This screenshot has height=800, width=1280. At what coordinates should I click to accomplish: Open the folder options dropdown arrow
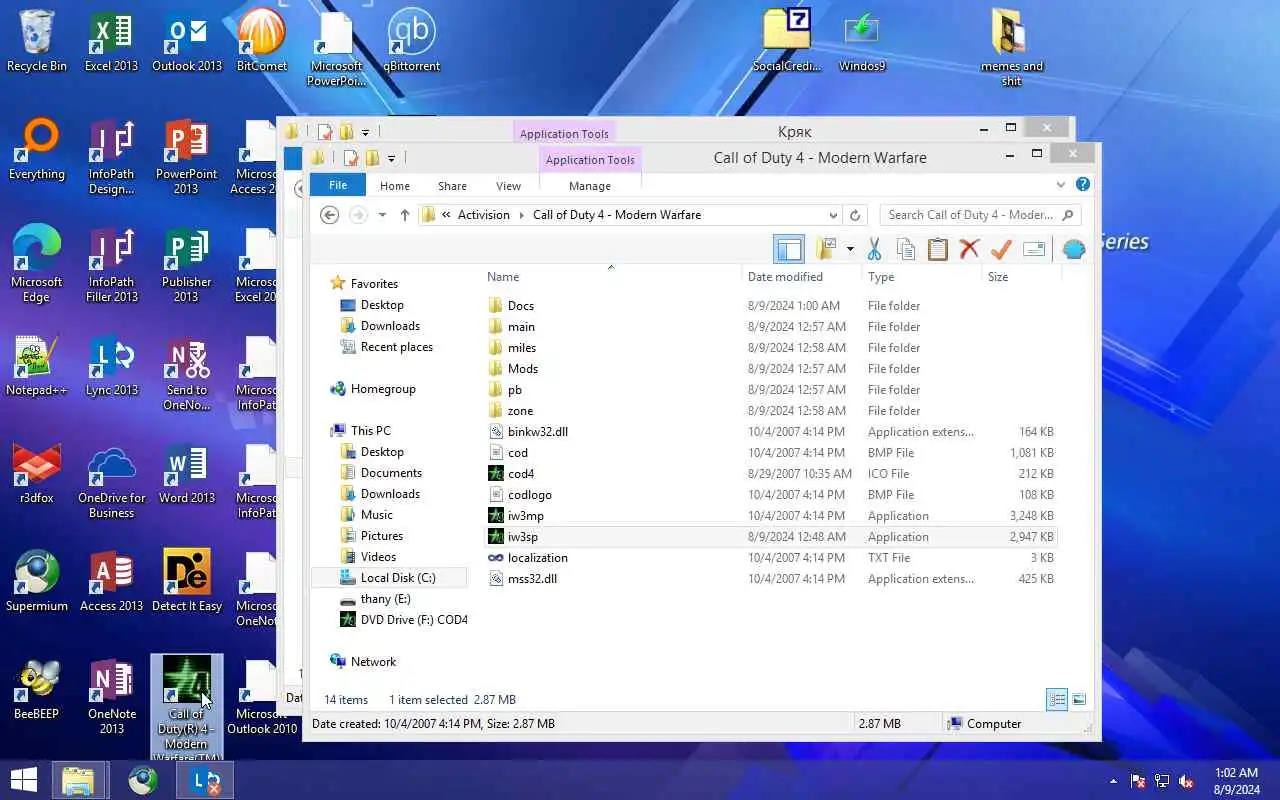coord(850,249)
